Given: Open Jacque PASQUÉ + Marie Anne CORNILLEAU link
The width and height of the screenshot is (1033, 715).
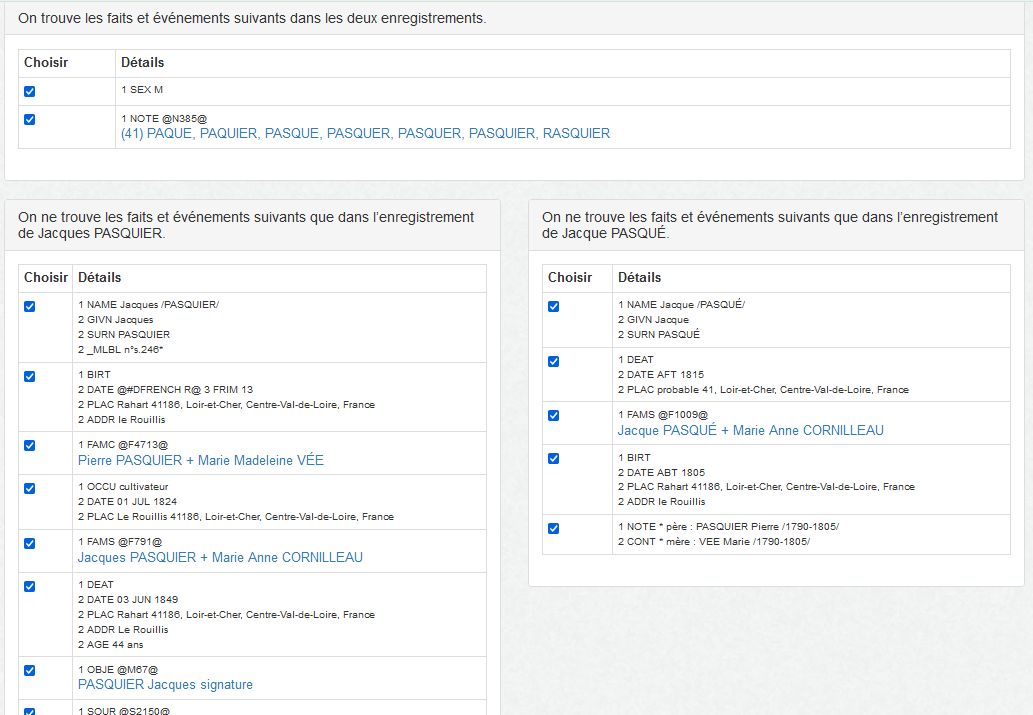Looking at the screenshot, I should pyautogui.click(x=750, y=430).
